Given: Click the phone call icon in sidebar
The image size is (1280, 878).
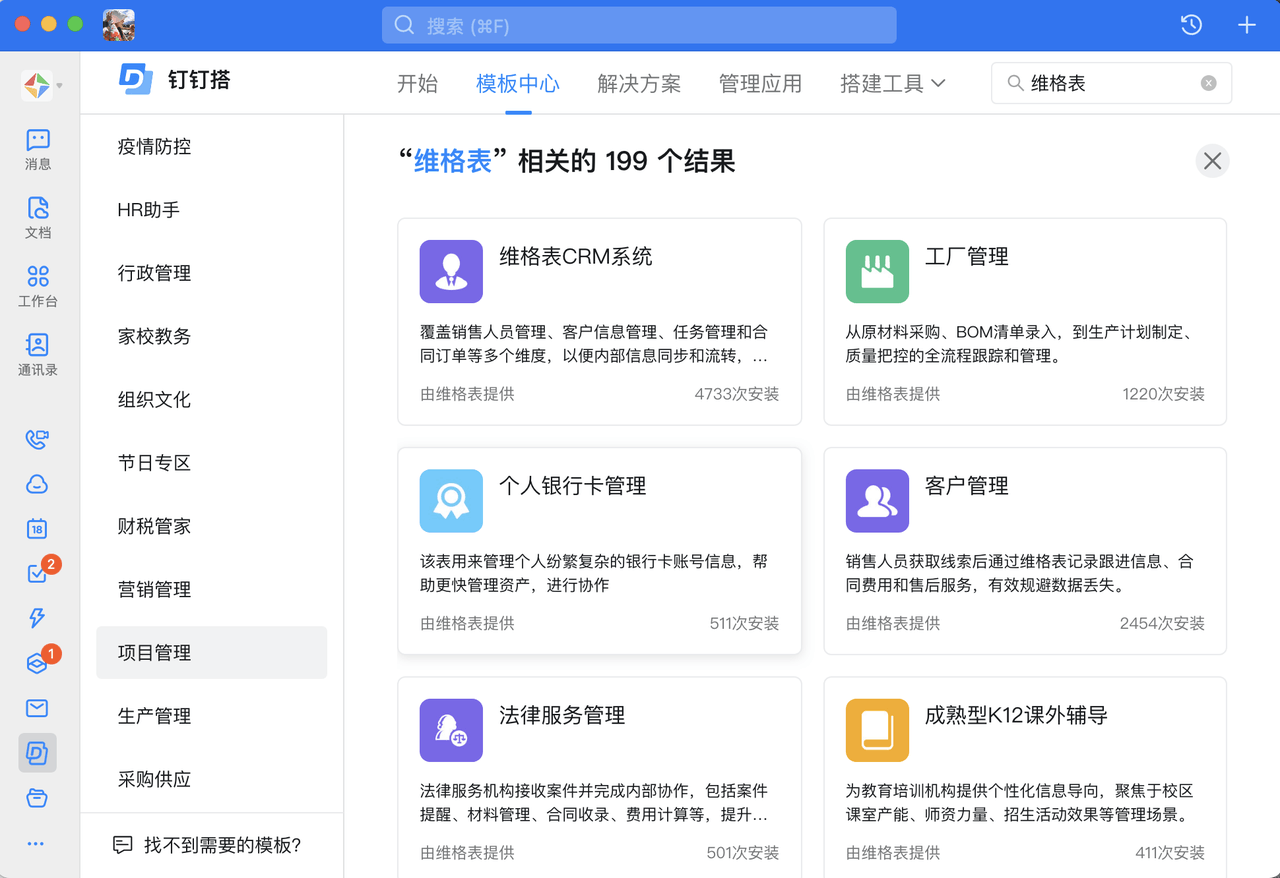Looking at the screenshot, I should tap(37, 439).
